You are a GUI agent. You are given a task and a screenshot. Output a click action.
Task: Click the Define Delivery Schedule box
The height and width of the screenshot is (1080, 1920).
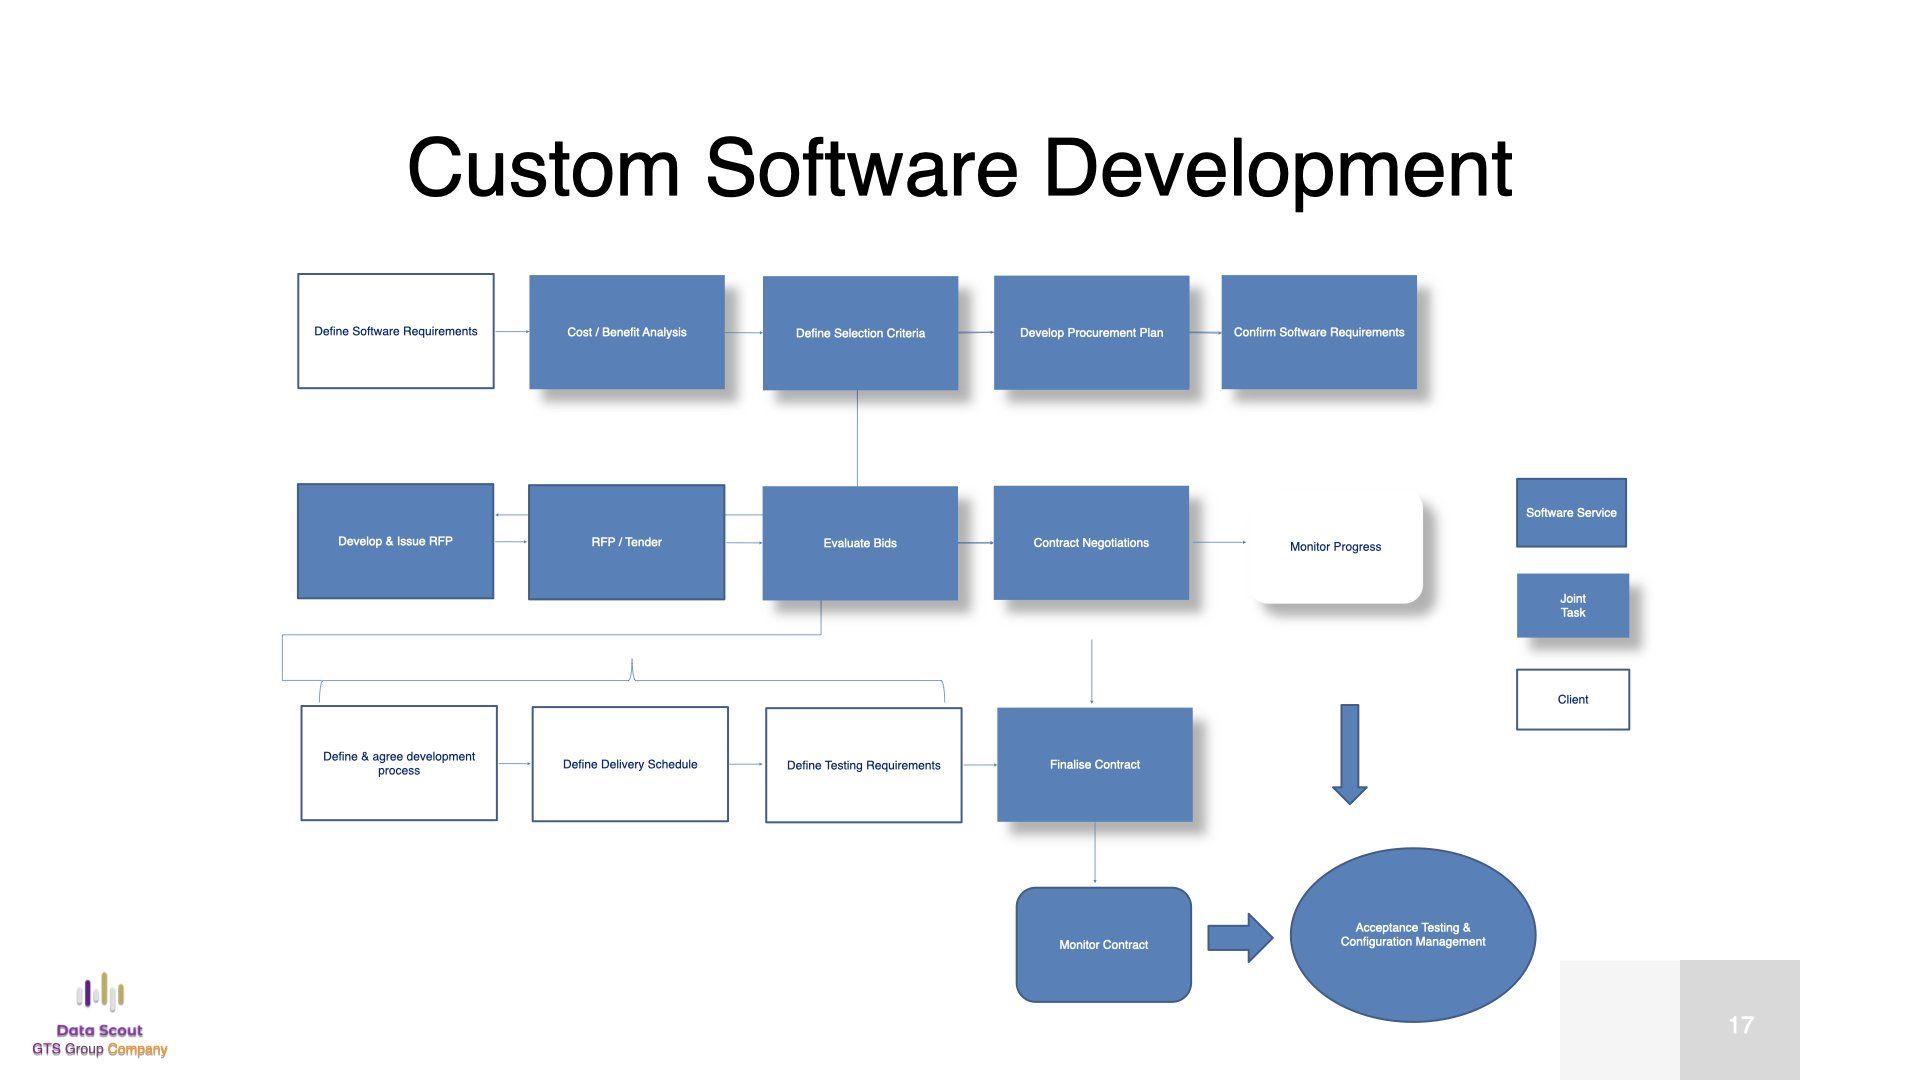(x=630, y=764)
